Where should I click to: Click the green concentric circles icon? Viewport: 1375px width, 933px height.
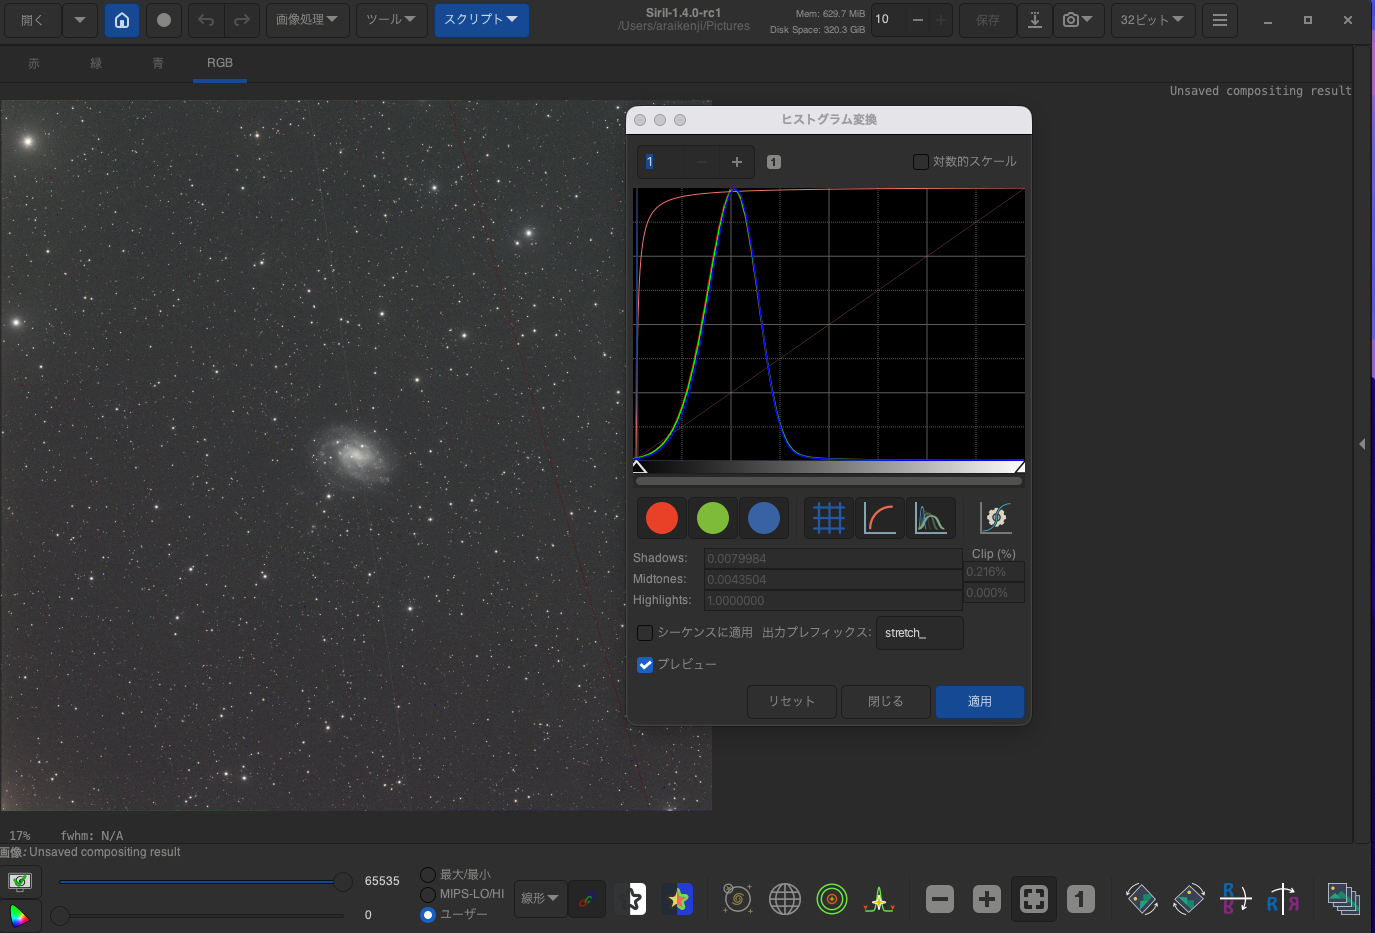click(831, 899)
